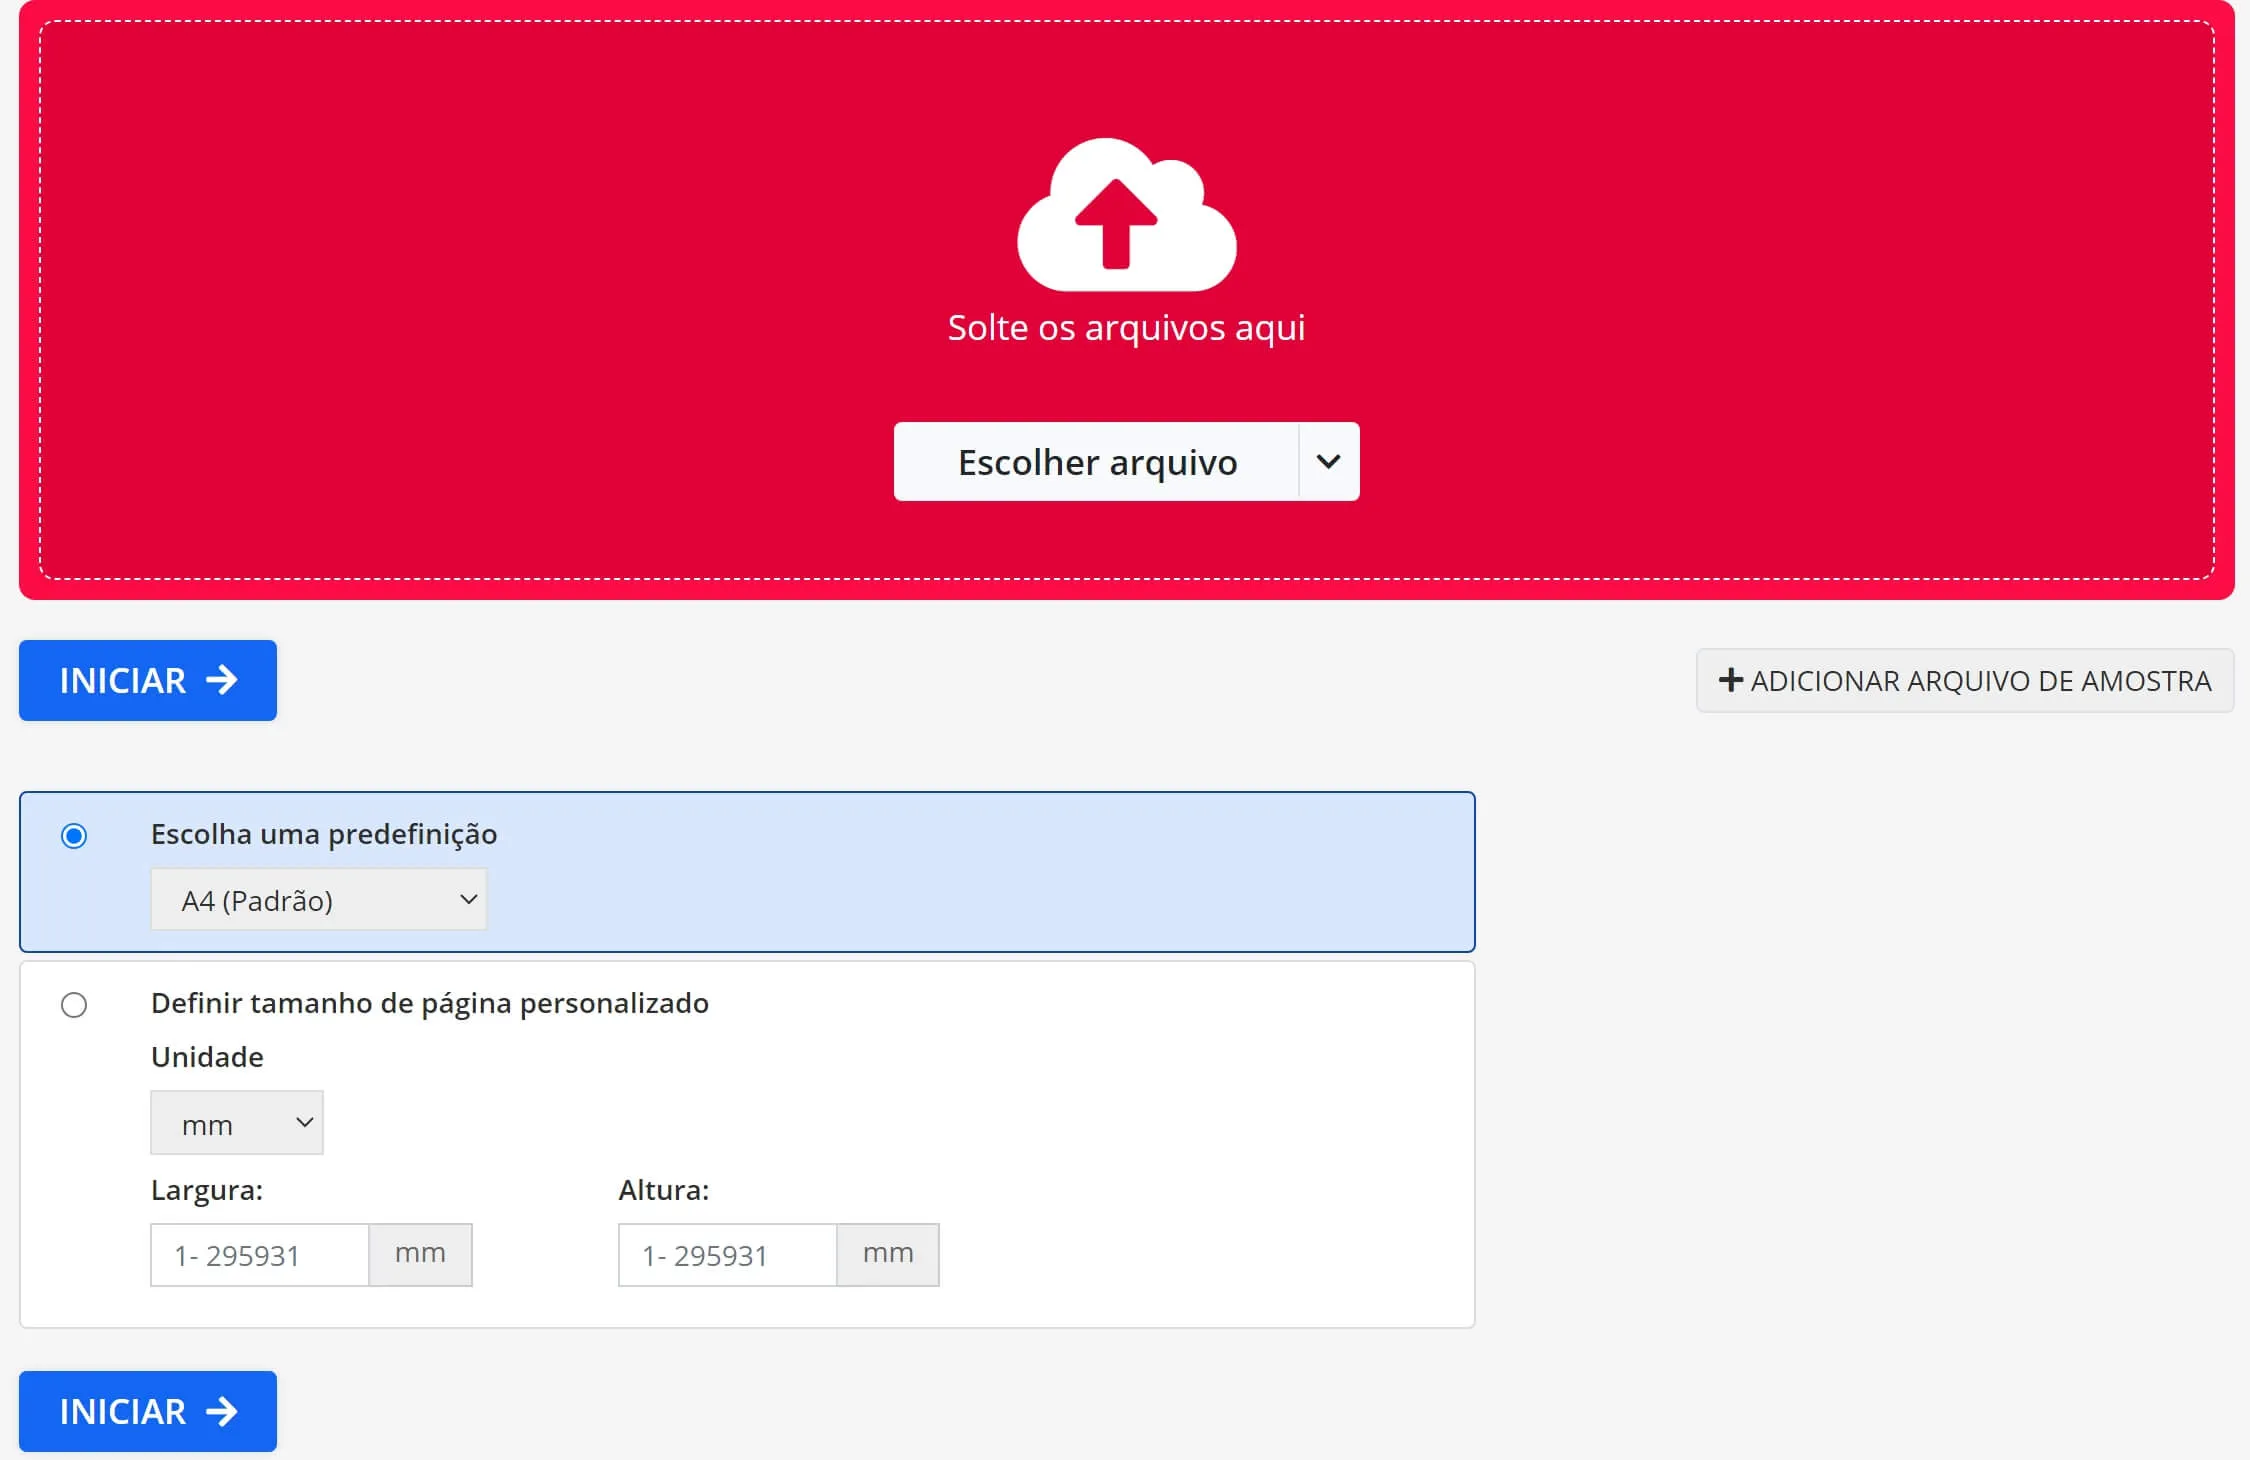
Task: Click the 'Unidade' label
Action: pos(207,1057)
